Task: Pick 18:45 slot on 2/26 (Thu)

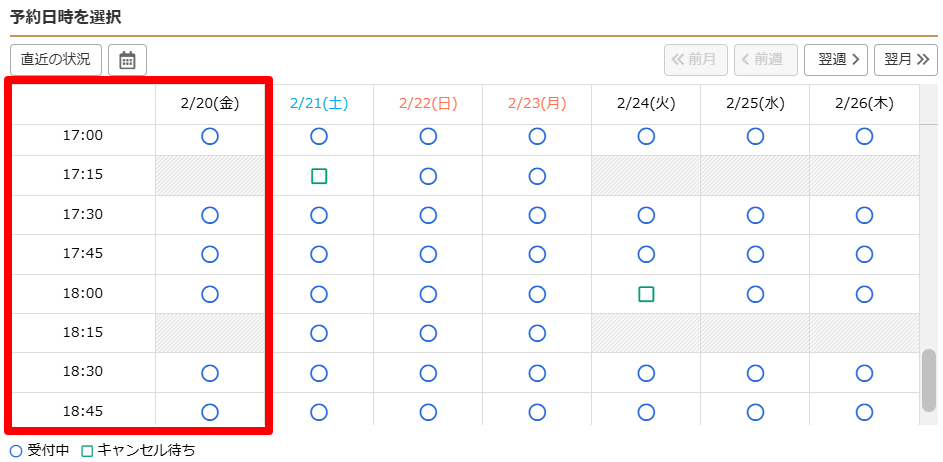Action: coord(864,412)
